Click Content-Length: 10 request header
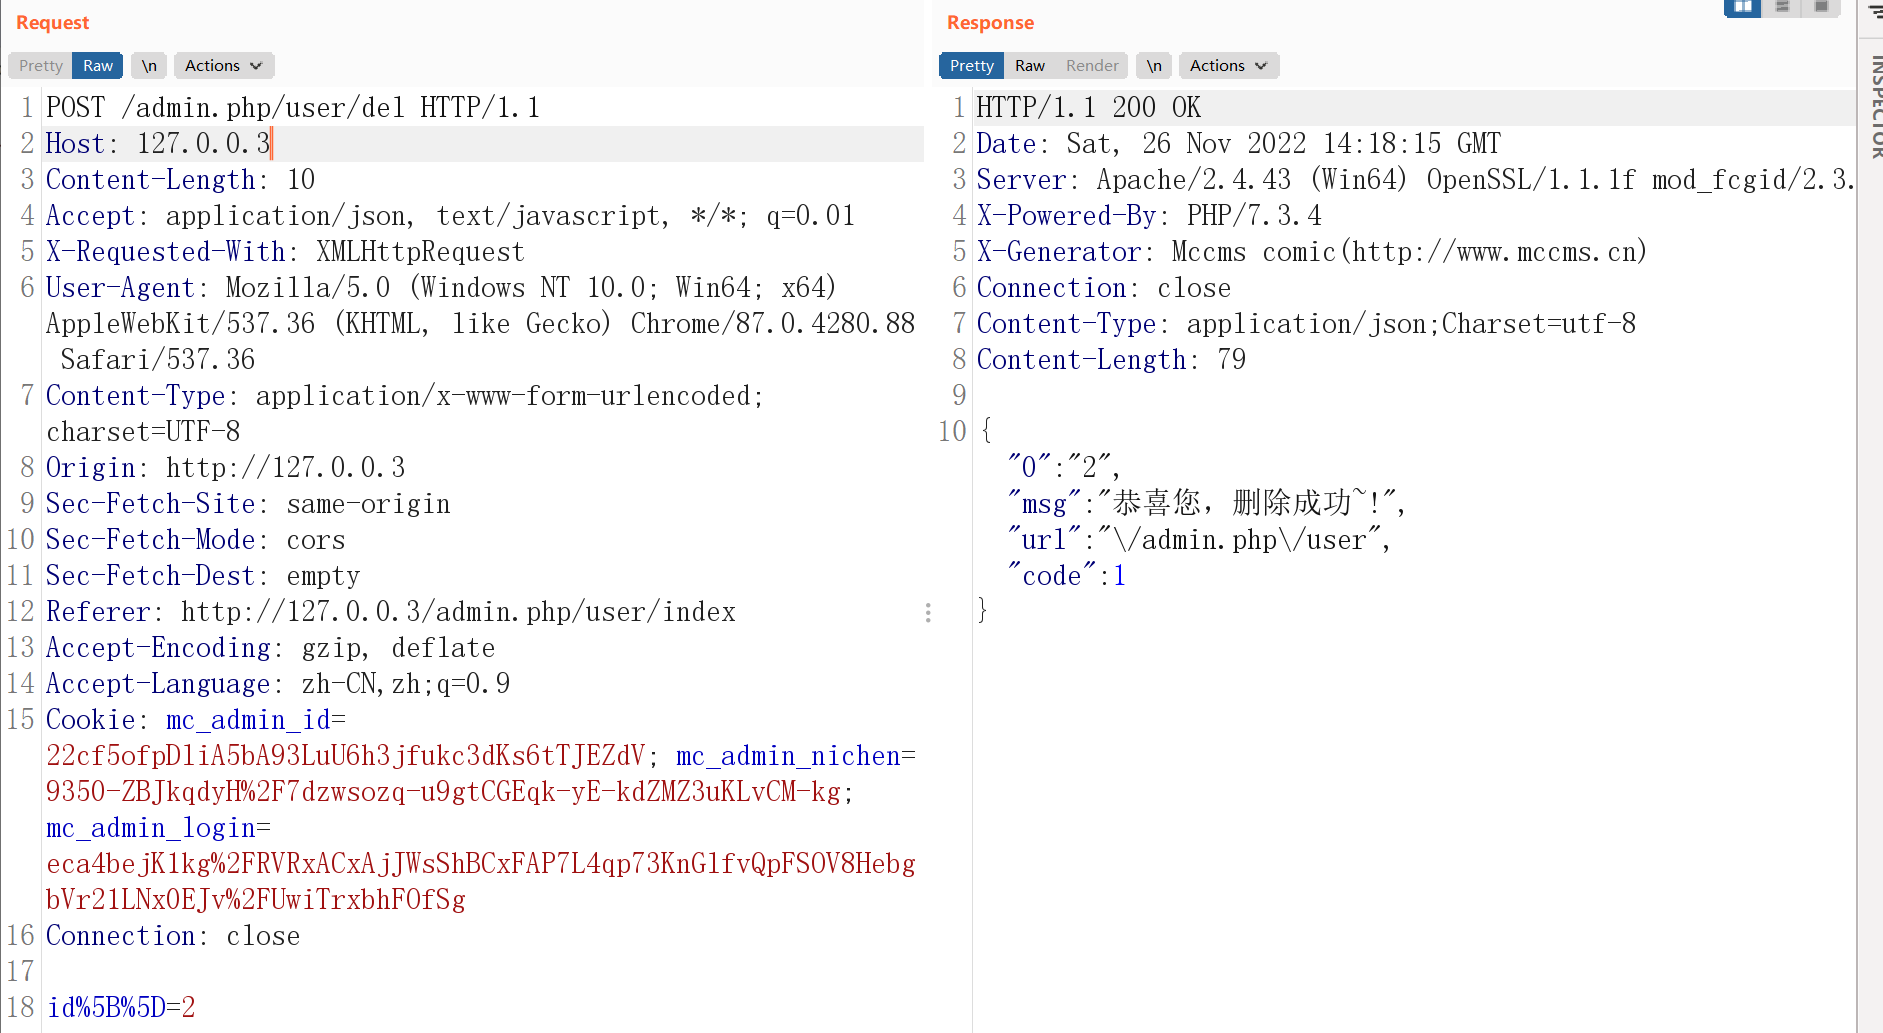Screen dimensions: 1883x1033 point(180,180)
